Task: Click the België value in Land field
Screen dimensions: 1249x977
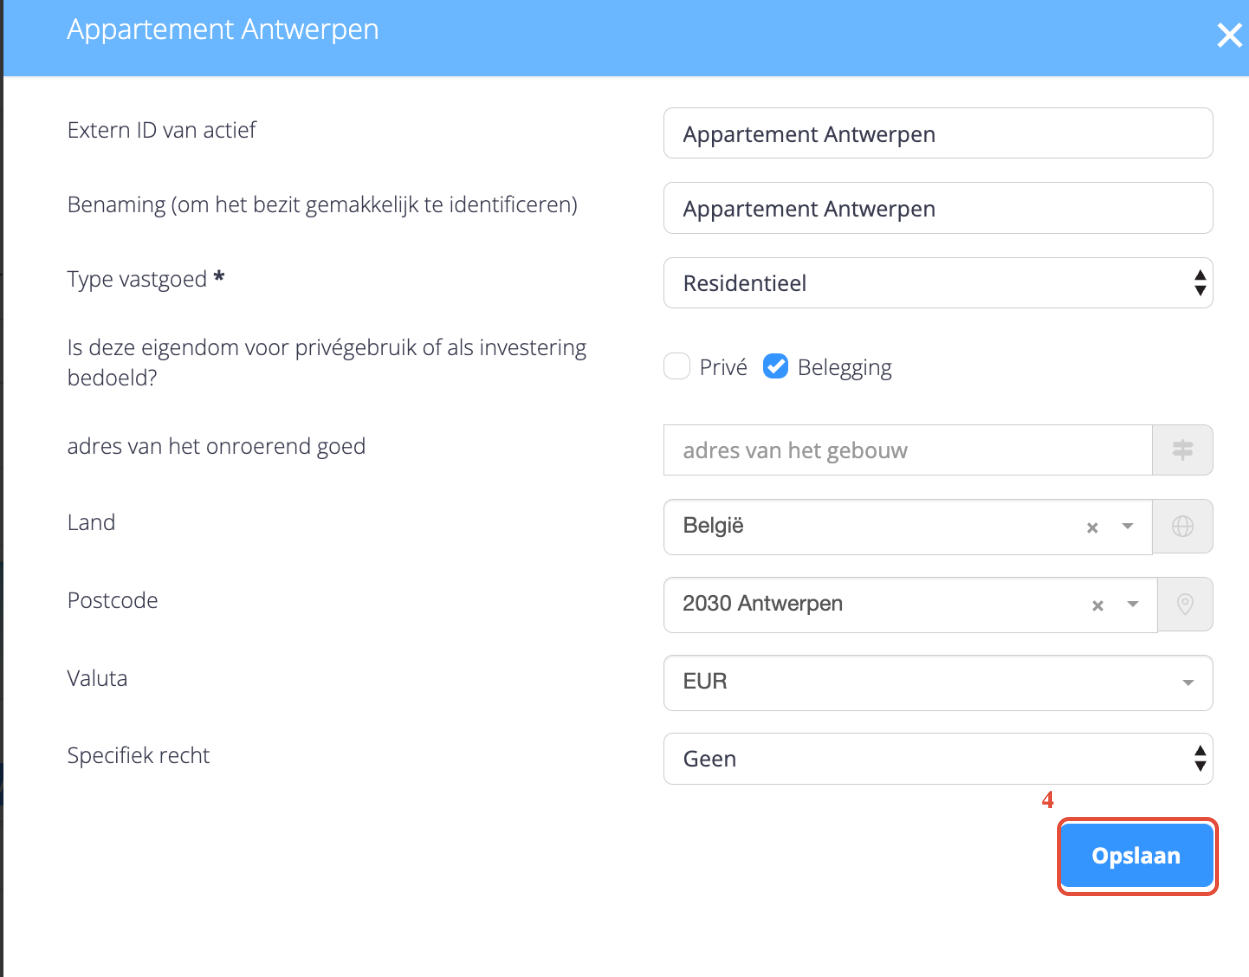Action: (713, 526)
